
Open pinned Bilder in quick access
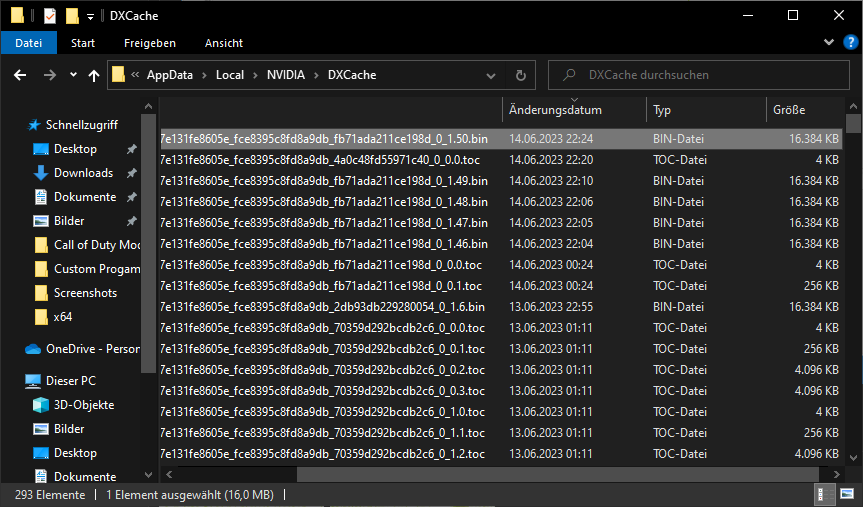(69, 221)
